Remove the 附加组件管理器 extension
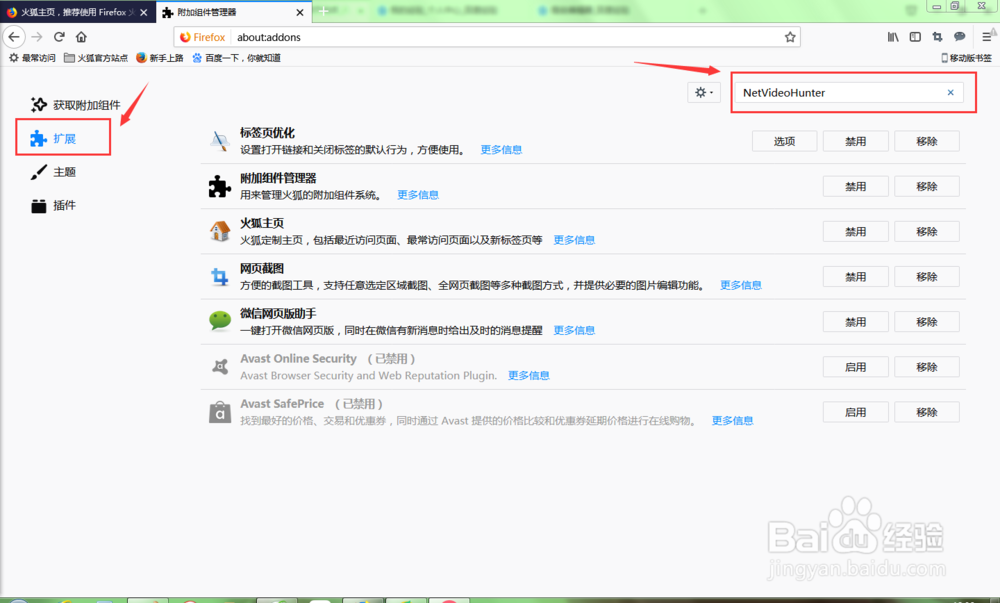This screenshot has width=1000, height=603. (927, 187)
